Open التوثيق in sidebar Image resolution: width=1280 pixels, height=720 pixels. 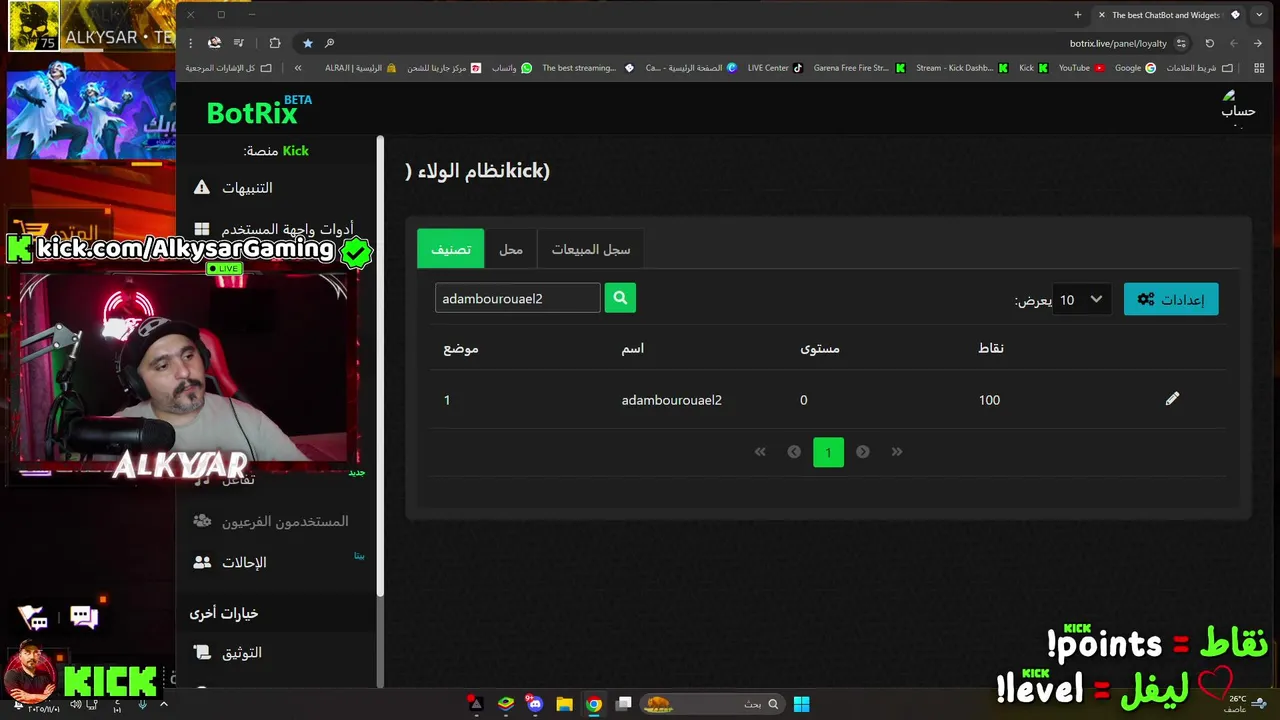242,653
